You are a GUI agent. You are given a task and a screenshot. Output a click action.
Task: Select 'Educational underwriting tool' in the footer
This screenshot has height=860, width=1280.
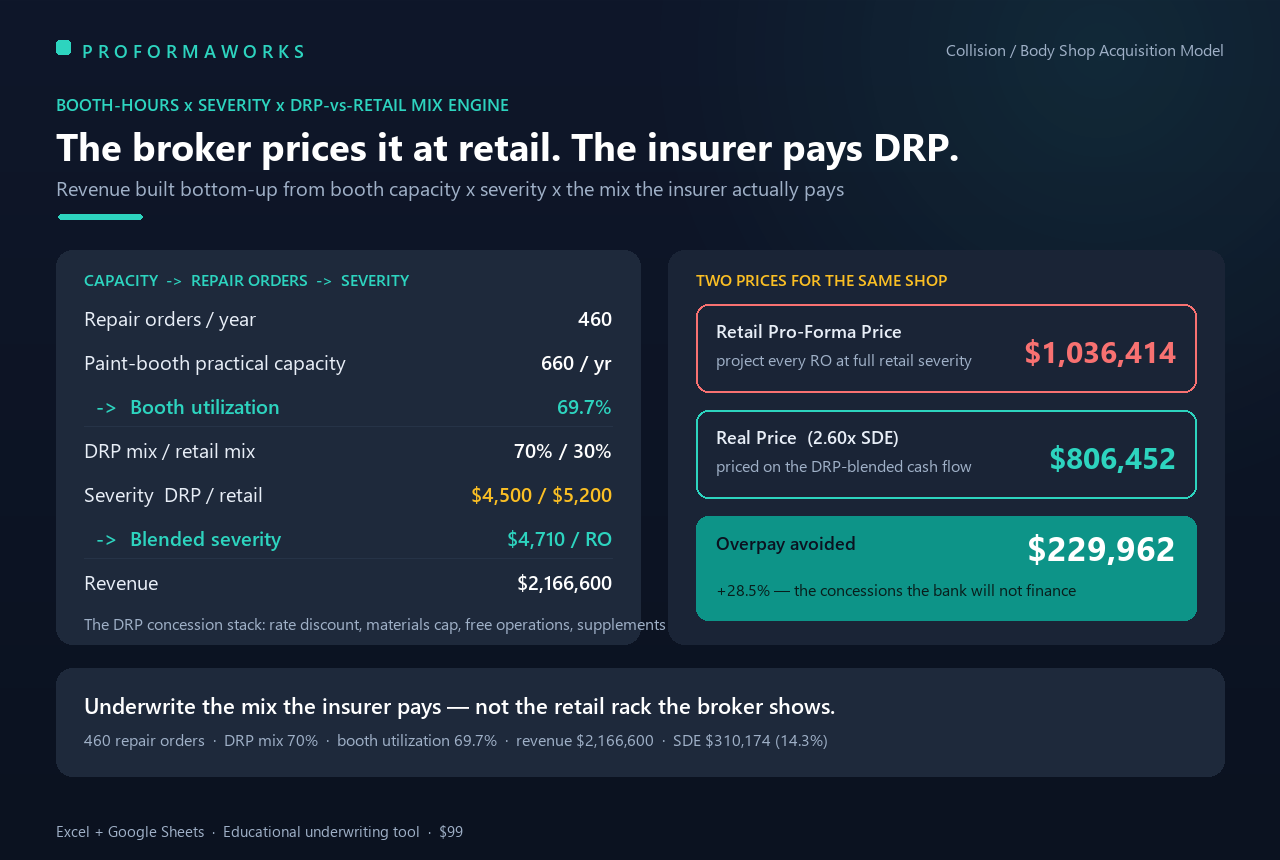321,832
